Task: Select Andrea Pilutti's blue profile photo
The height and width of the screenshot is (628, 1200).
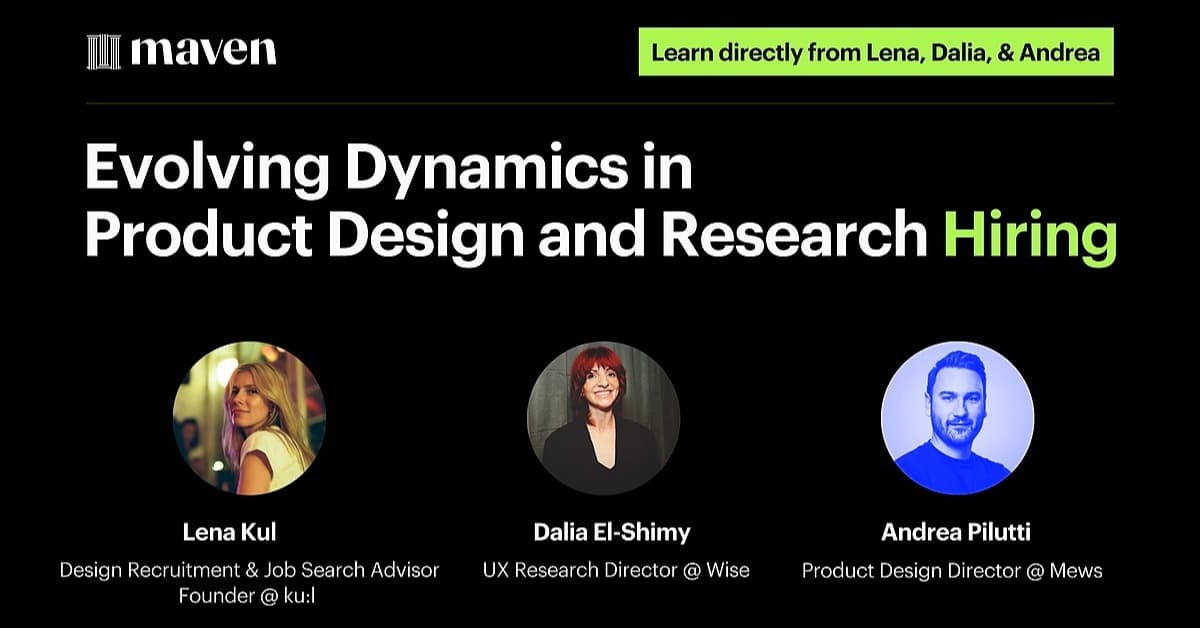Action: 957,417
